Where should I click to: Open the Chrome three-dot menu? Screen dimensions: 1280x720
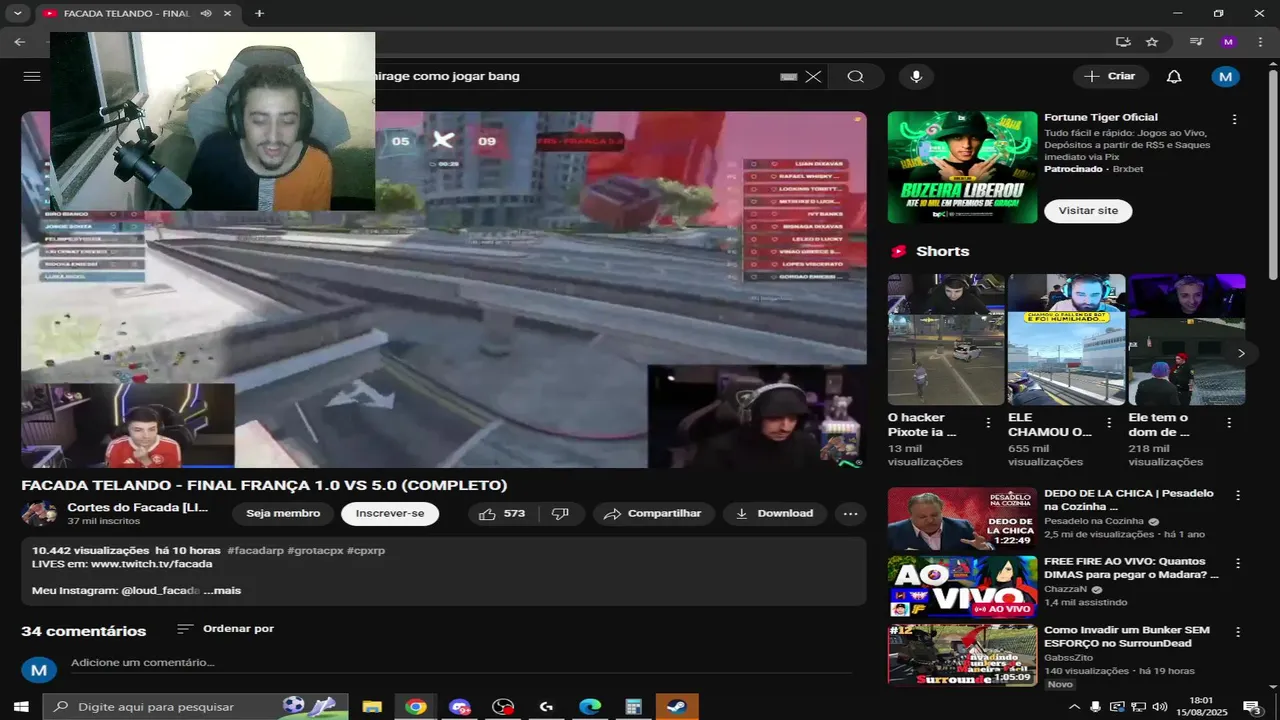point(1259,42)
